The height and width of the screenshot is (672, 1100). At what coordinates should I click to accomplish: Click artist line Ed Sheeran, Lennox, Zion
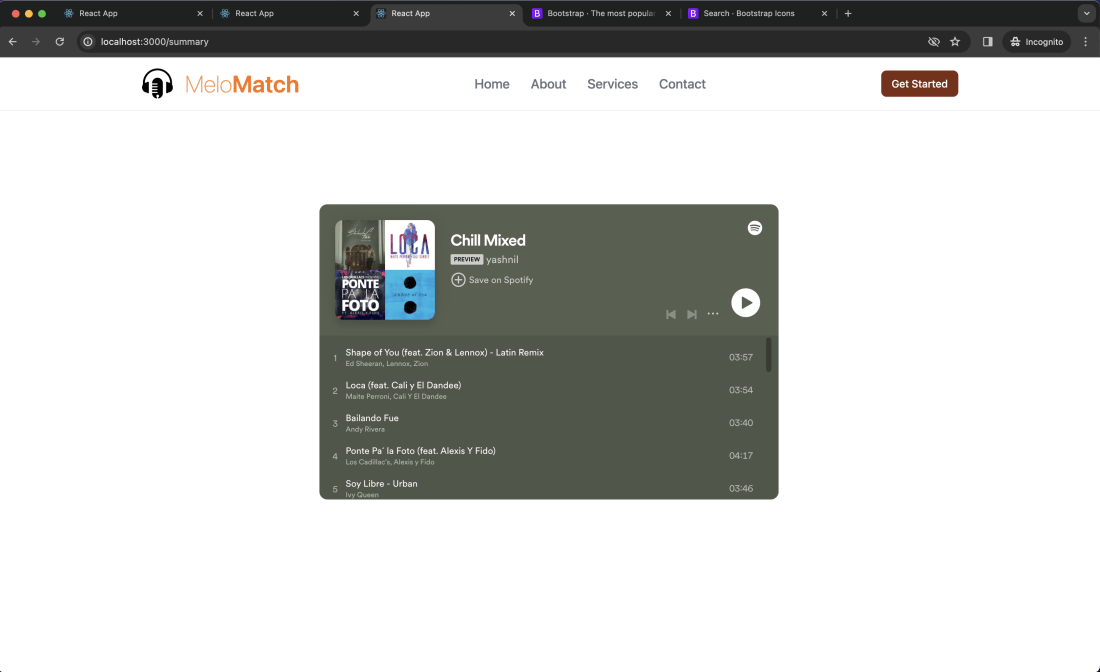click(x=387, y=363)
